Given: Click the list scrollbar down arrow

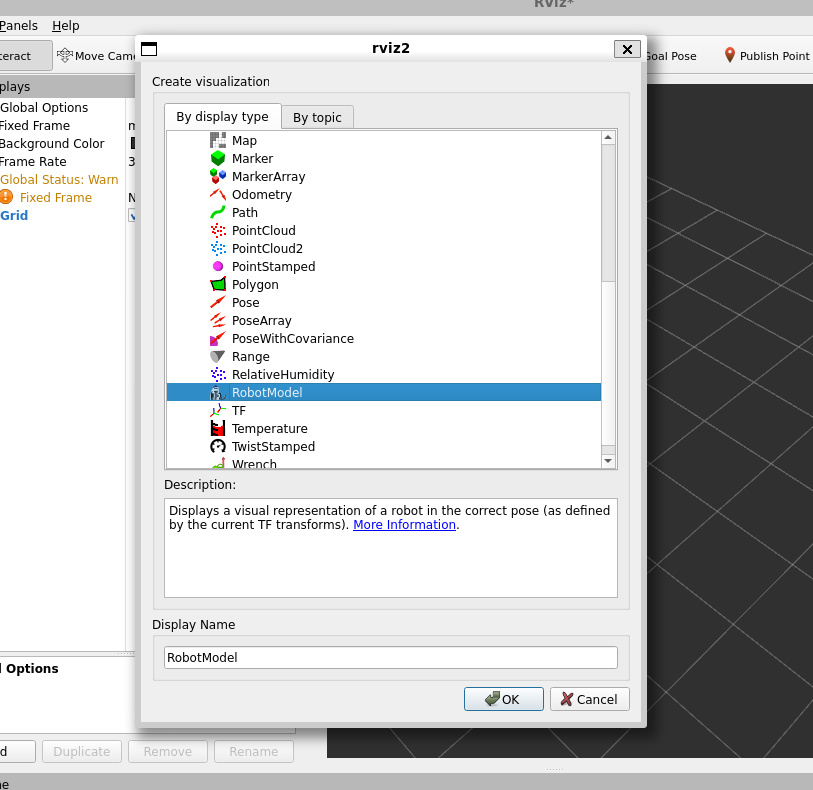Looking at the screenshot, I should pyautogui.click(x=608, y=461).
